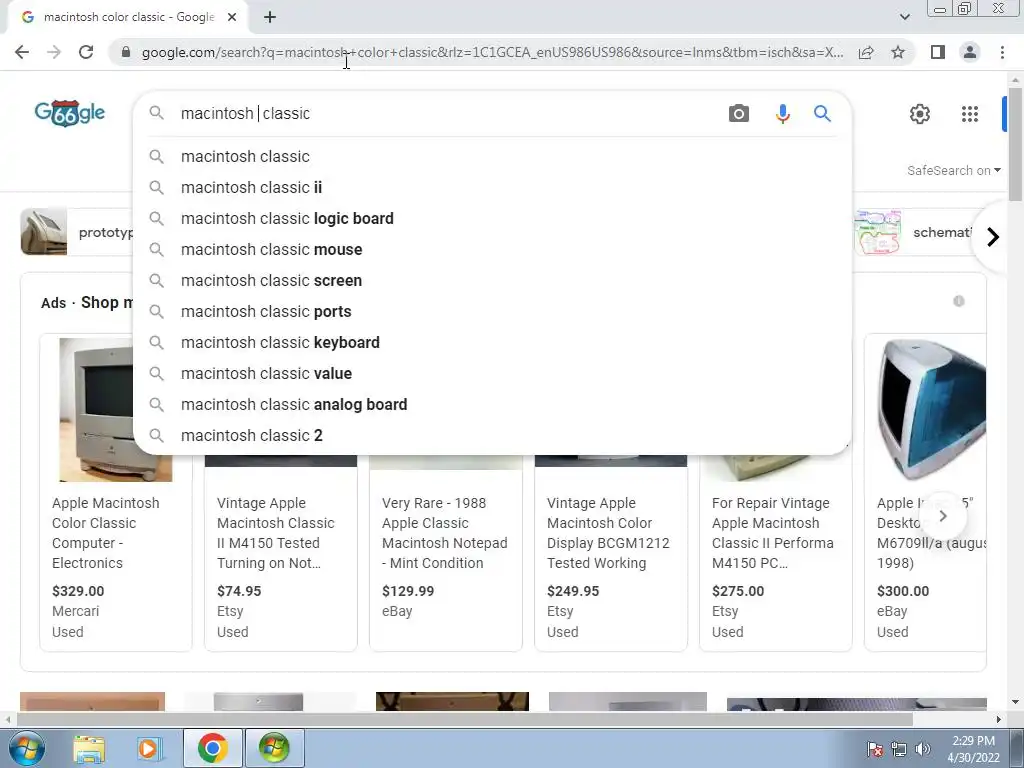Select suggestion macintosh classic ii
This screenshot has height=768, width=1024.
click(x=492, y=187)
